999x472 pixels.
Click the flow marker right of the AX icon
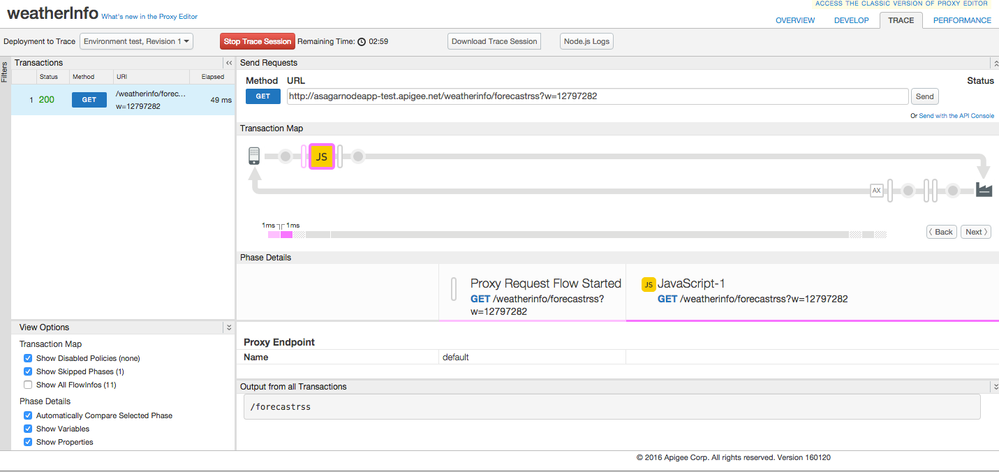[x=890, y=190]
